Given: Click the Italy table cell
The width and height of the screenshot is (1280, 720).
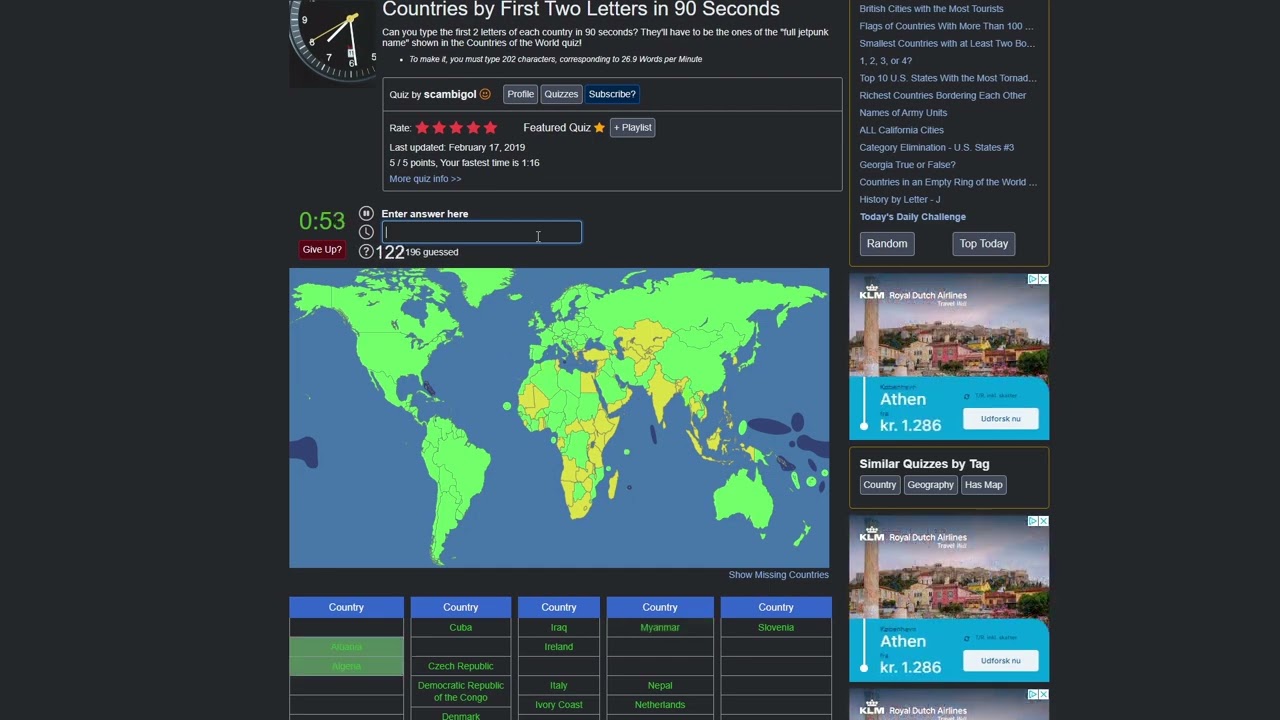Looking at the screenshot, I should [559, 686].
